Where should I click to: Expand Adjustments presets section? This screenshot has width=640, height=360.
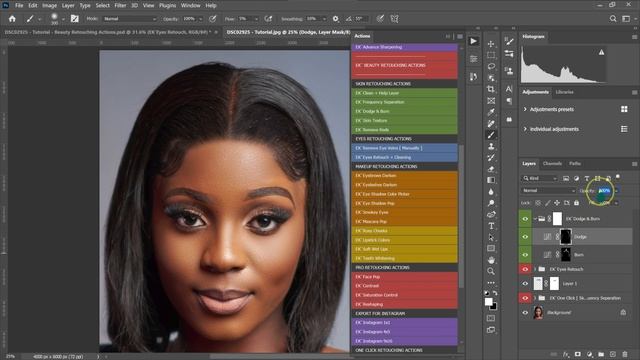(525, 109)
